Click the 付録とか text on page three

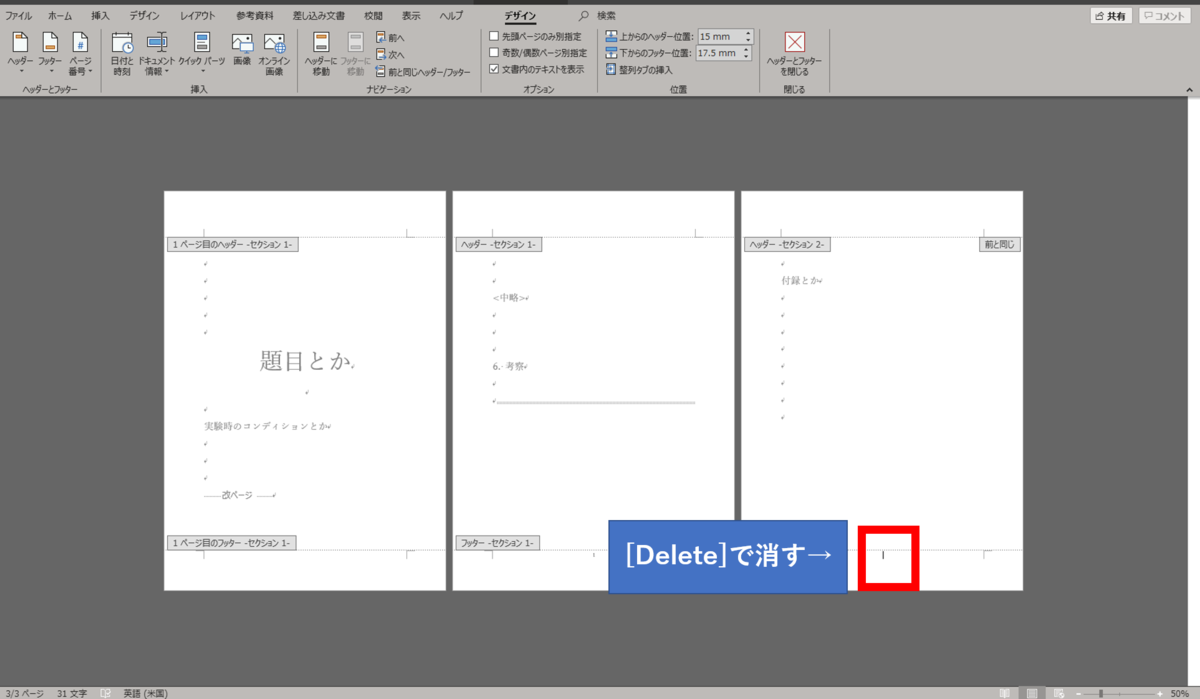click(x=799, y=281)
